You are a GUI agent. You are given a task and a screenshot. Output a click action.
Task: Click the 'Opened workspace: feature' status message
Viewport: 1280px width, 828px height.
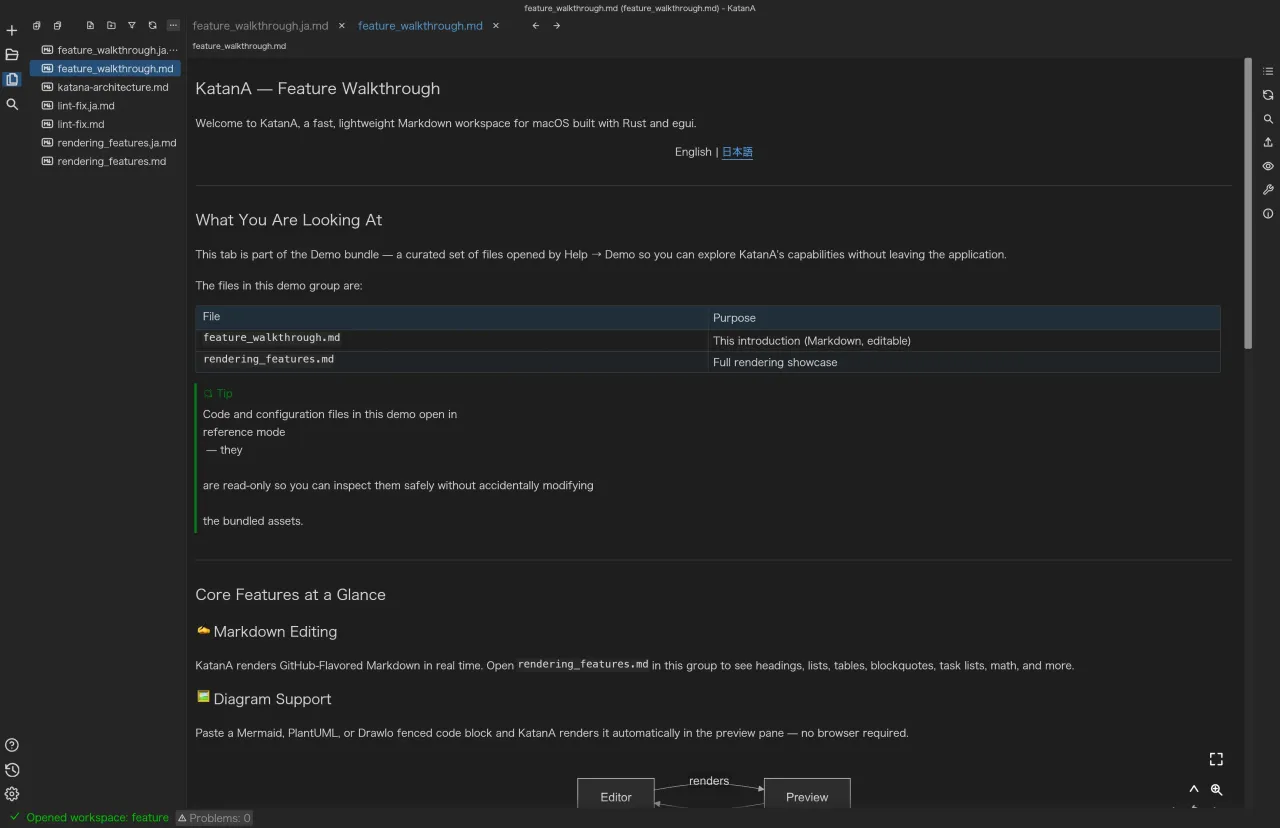click(x=97, y=818)
